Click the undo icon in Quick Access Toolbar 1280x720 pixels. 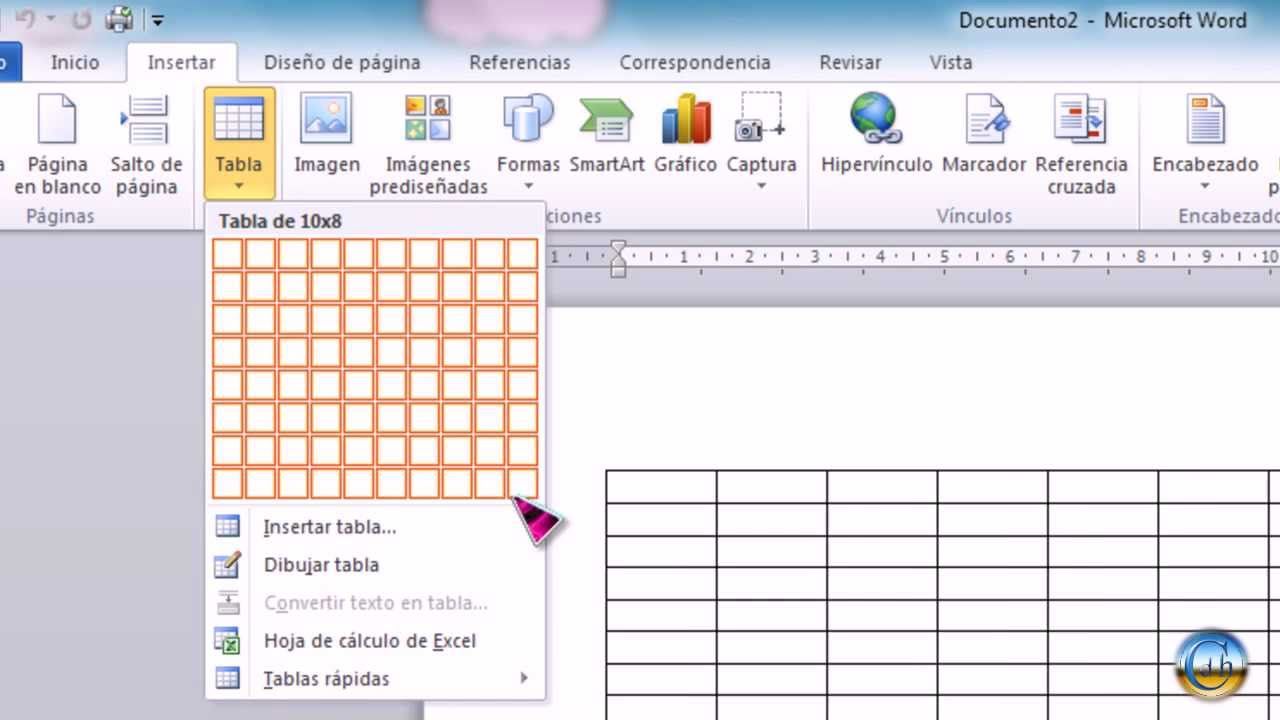(x=26, y=19)
